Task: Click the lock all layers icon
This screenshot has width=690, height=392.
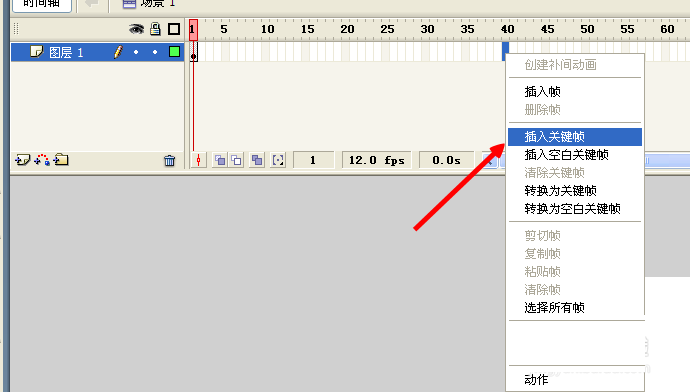Action: (x=155, y=29)
